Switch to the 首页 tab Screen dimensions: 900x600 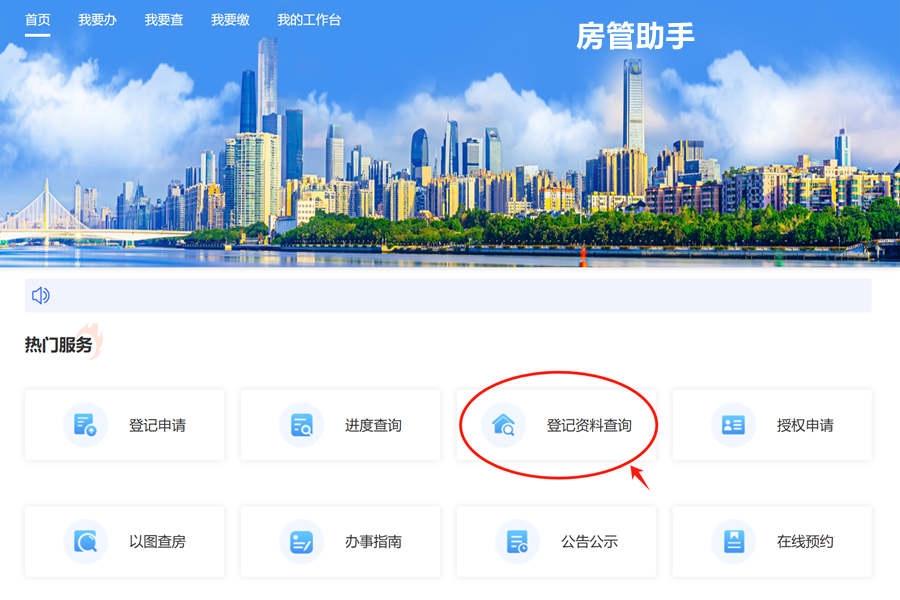(x=38, y=20)
